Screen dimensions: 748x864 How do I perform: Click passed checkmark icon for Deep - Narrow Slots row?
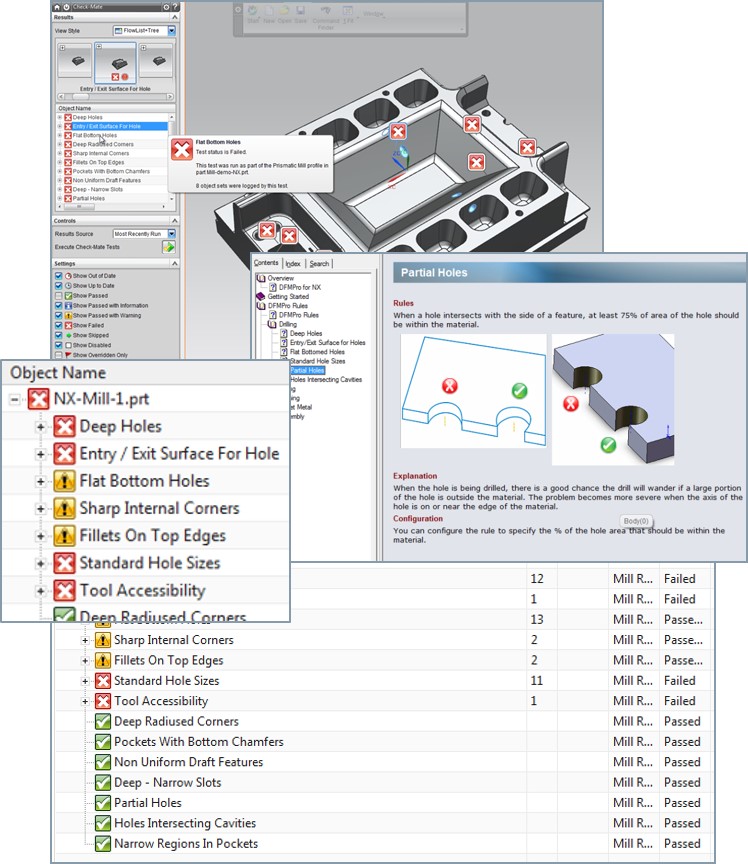[x=103, y=782]
